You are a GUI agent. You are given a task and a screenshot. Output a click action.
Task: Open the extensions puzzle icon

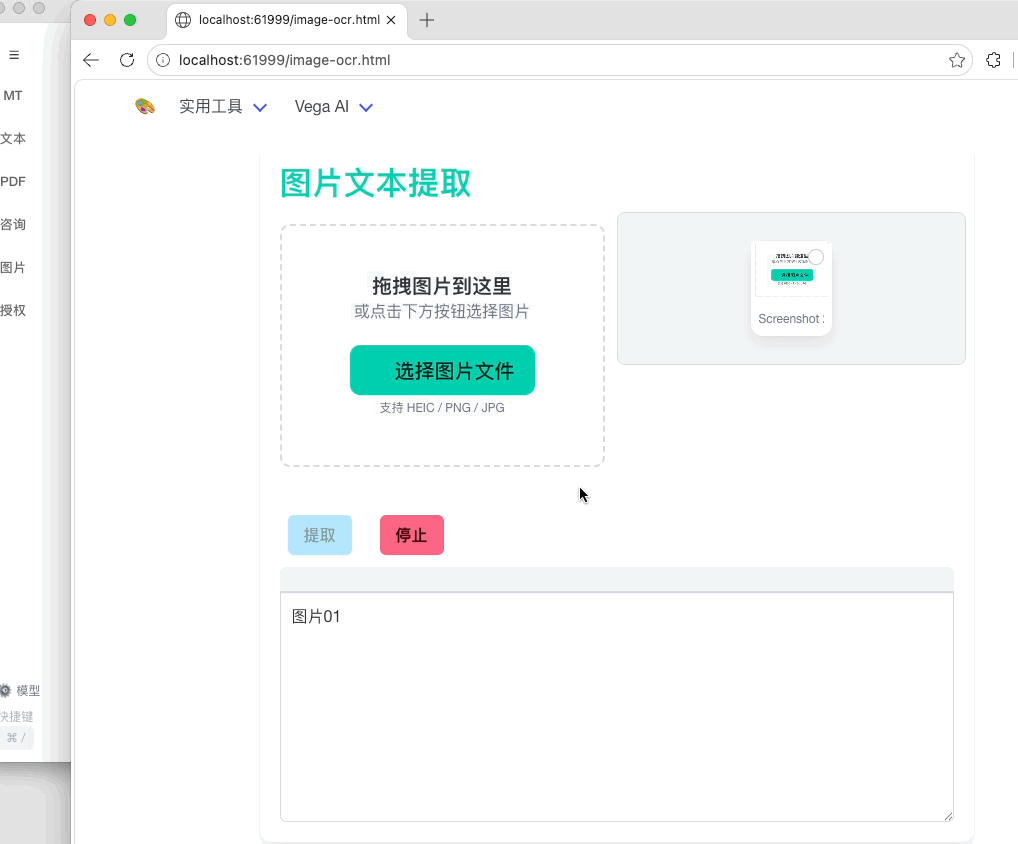coord(993,60)
